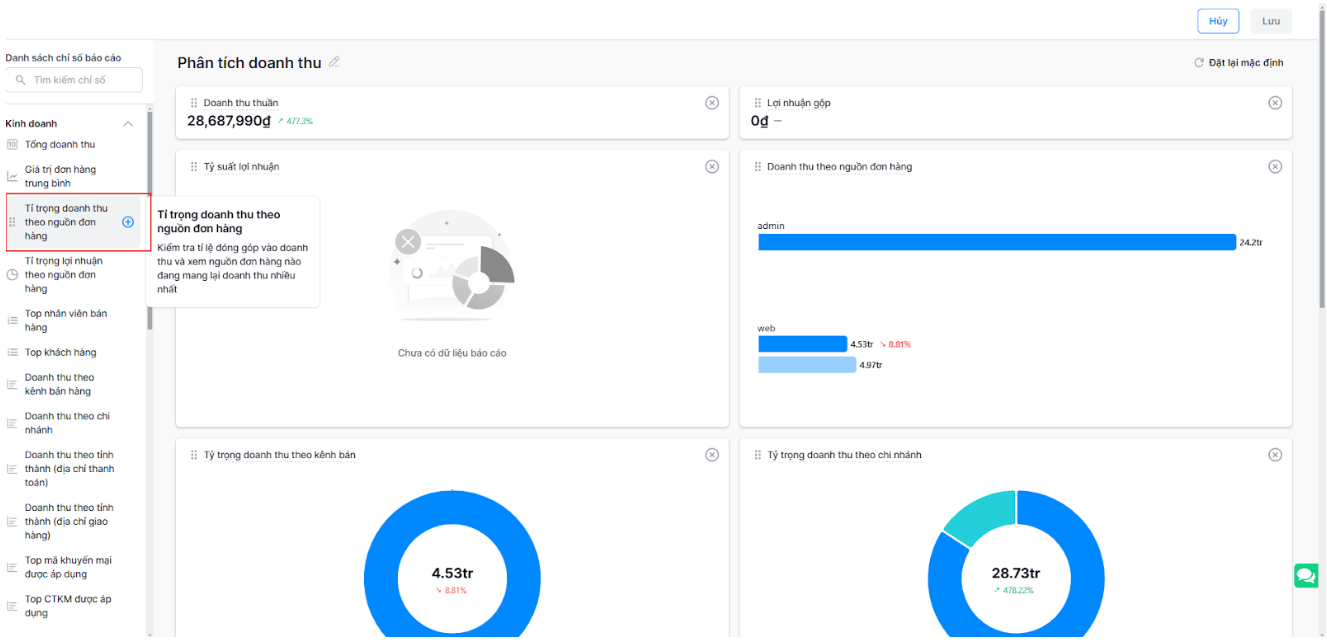Remove the Tỷ trọng doanh thu theo kênh bán card
1327x642 pixels.
tap(712, 455)
